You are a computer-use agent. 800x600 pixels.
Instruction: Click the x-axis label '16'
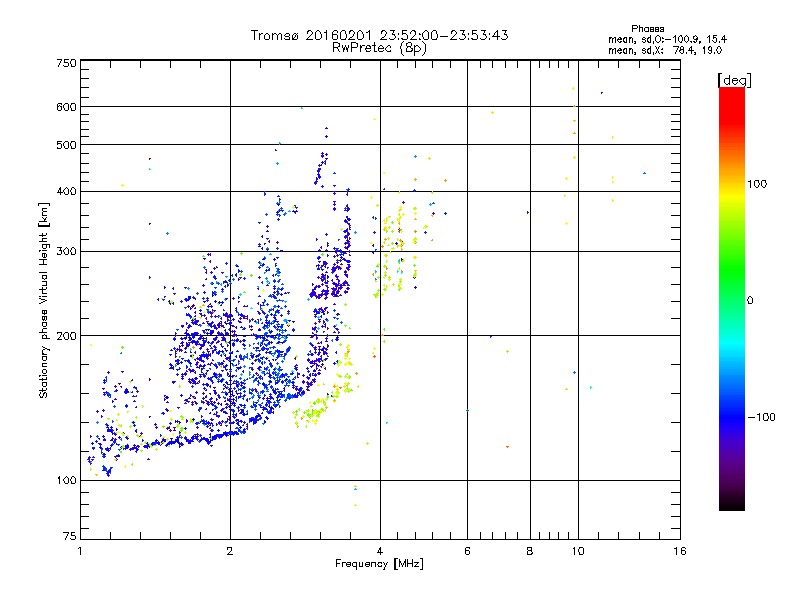point(680,551)
